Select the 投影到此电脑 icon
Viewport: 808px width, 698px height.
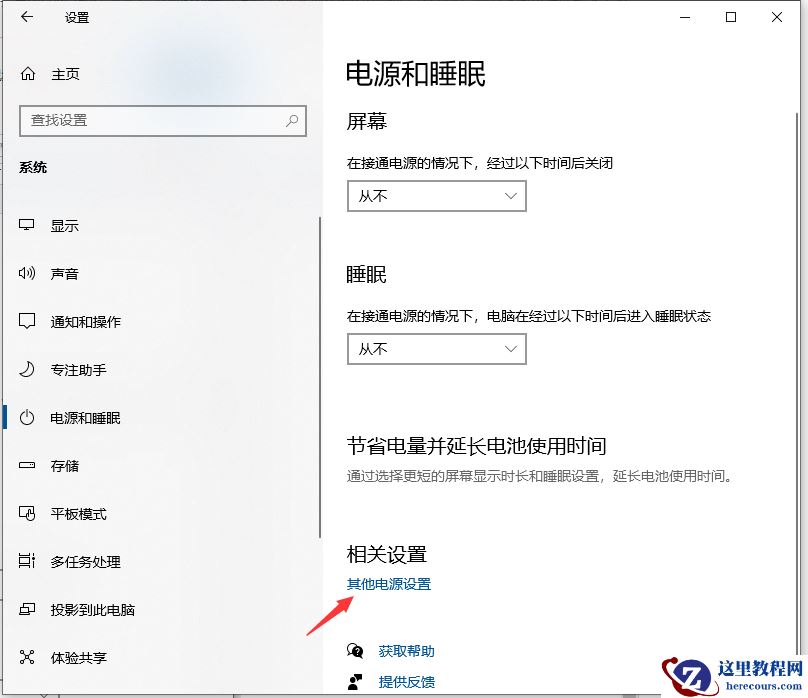point(29,609)
